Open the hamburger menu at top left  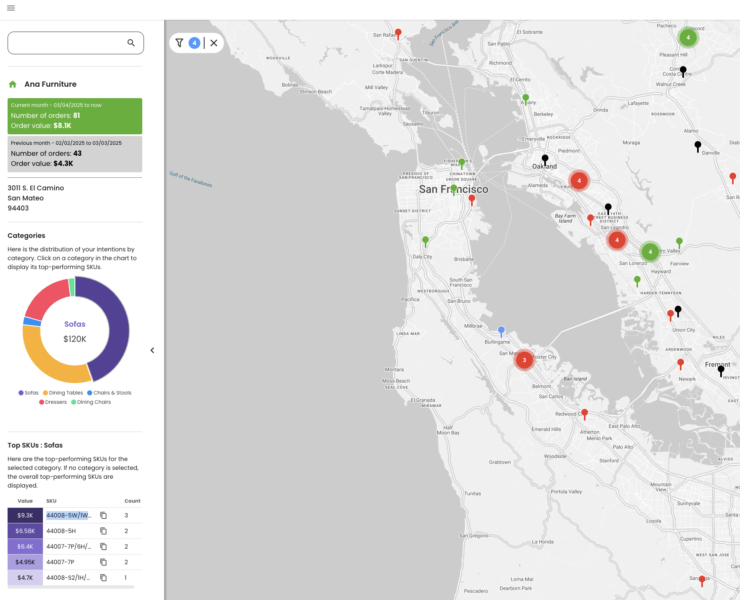pos(10,8)
